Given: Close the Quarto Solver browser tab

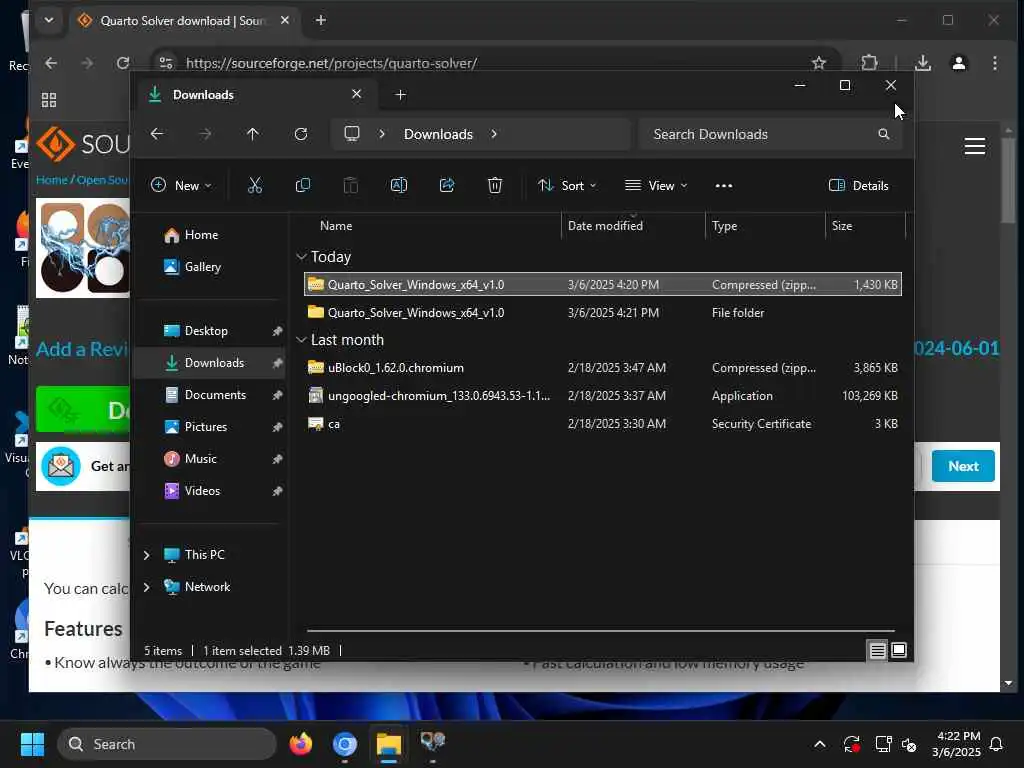Looking at the screenshot, I should [285, 20].
